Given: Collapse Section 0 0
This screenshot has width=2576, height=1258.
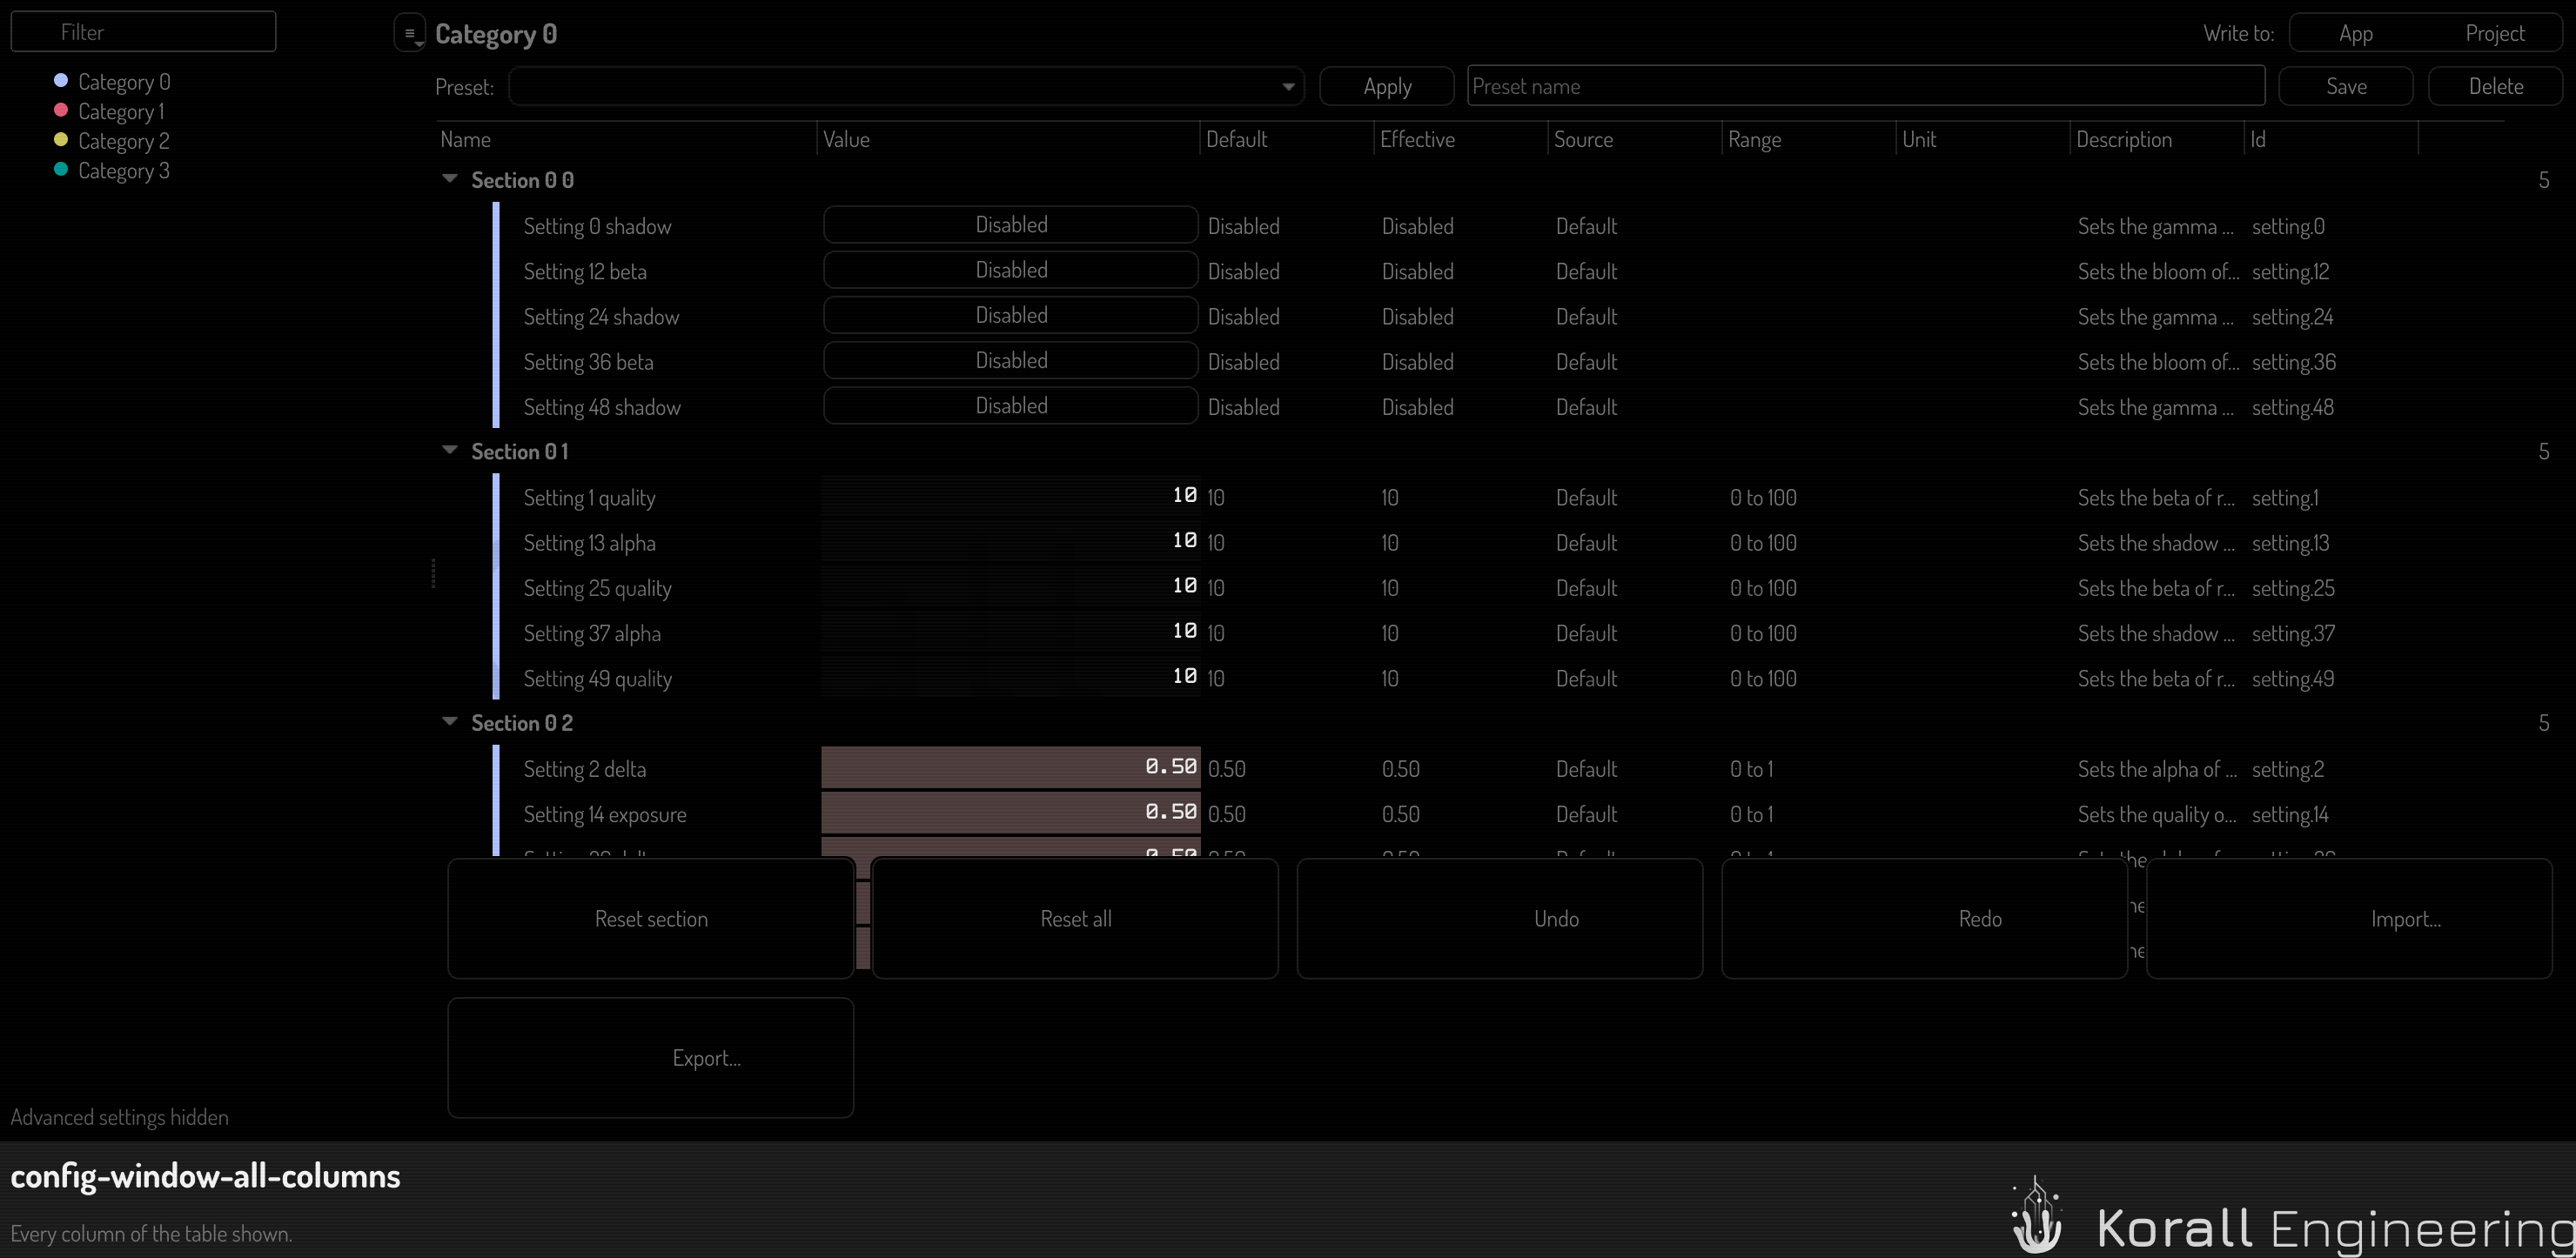Looking at the screenshot, I should pos(450,179).
